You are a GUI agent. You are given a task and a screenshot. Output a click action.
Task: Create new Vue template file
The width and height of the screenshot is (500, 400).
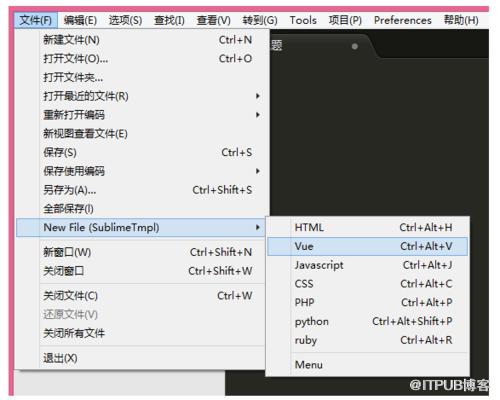point(368,246)
